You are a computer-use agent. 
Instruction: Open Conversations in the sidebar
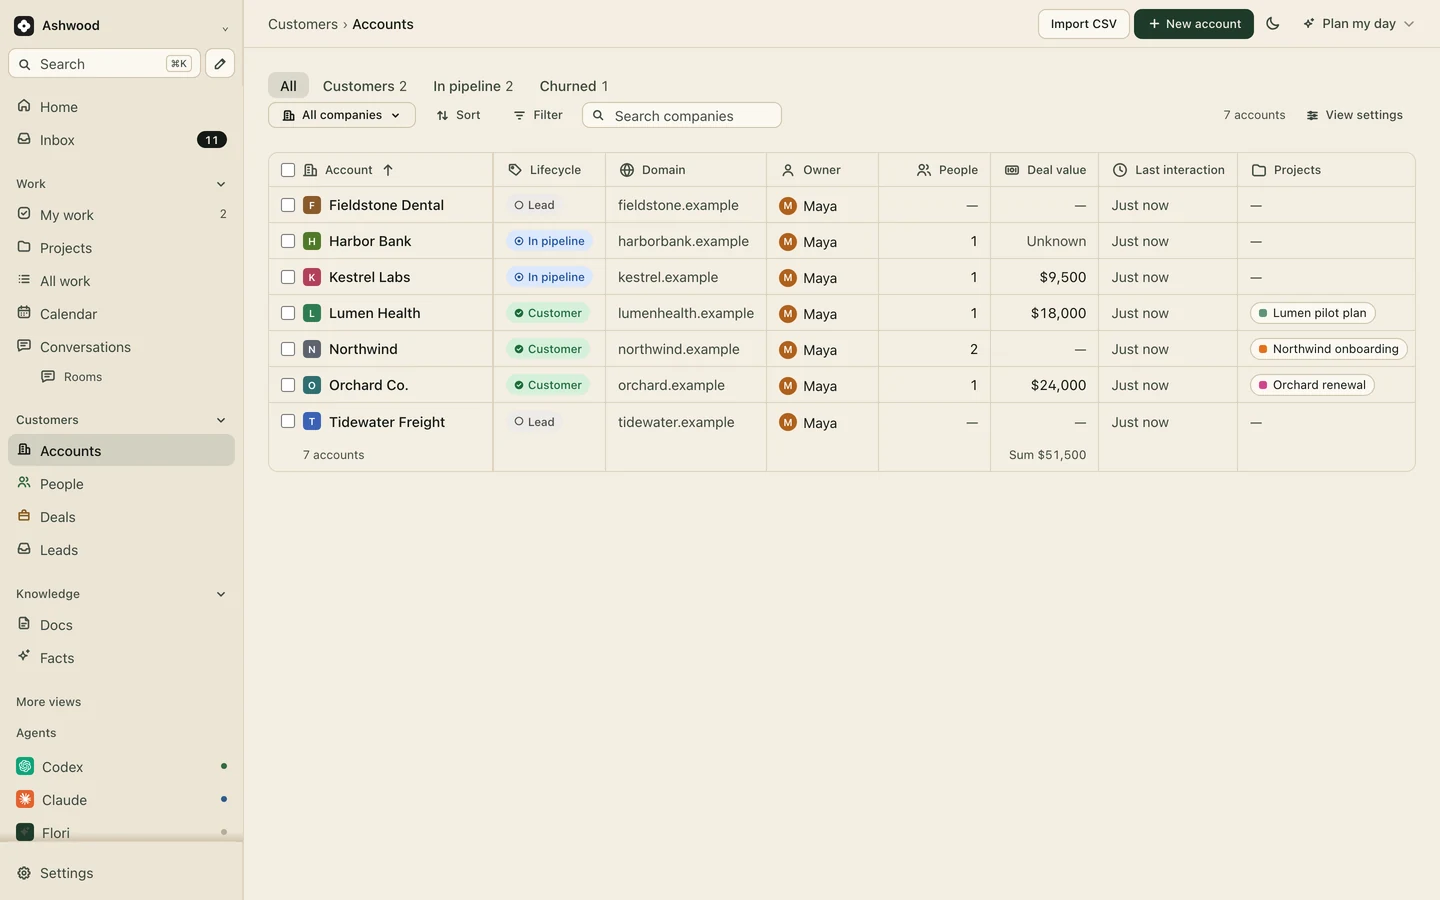click(121, 347)
